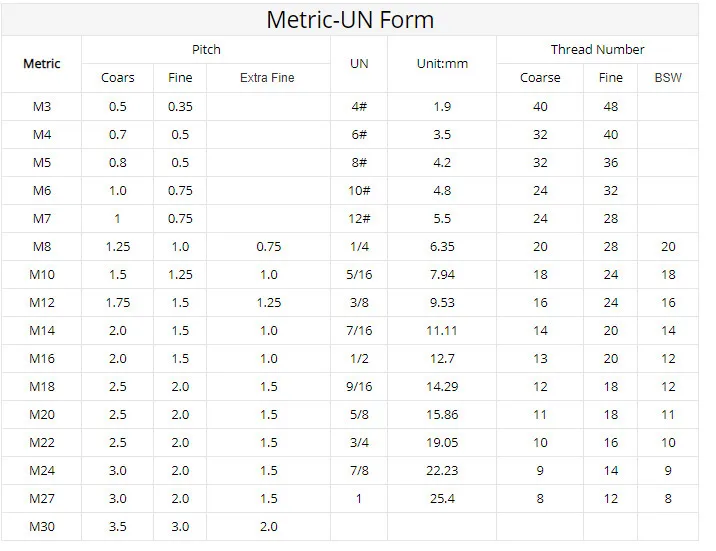Click the 9/16 UN size cell
Image resolution: width=716 pixels, height=551 pixels.
(x=359, y=387)
